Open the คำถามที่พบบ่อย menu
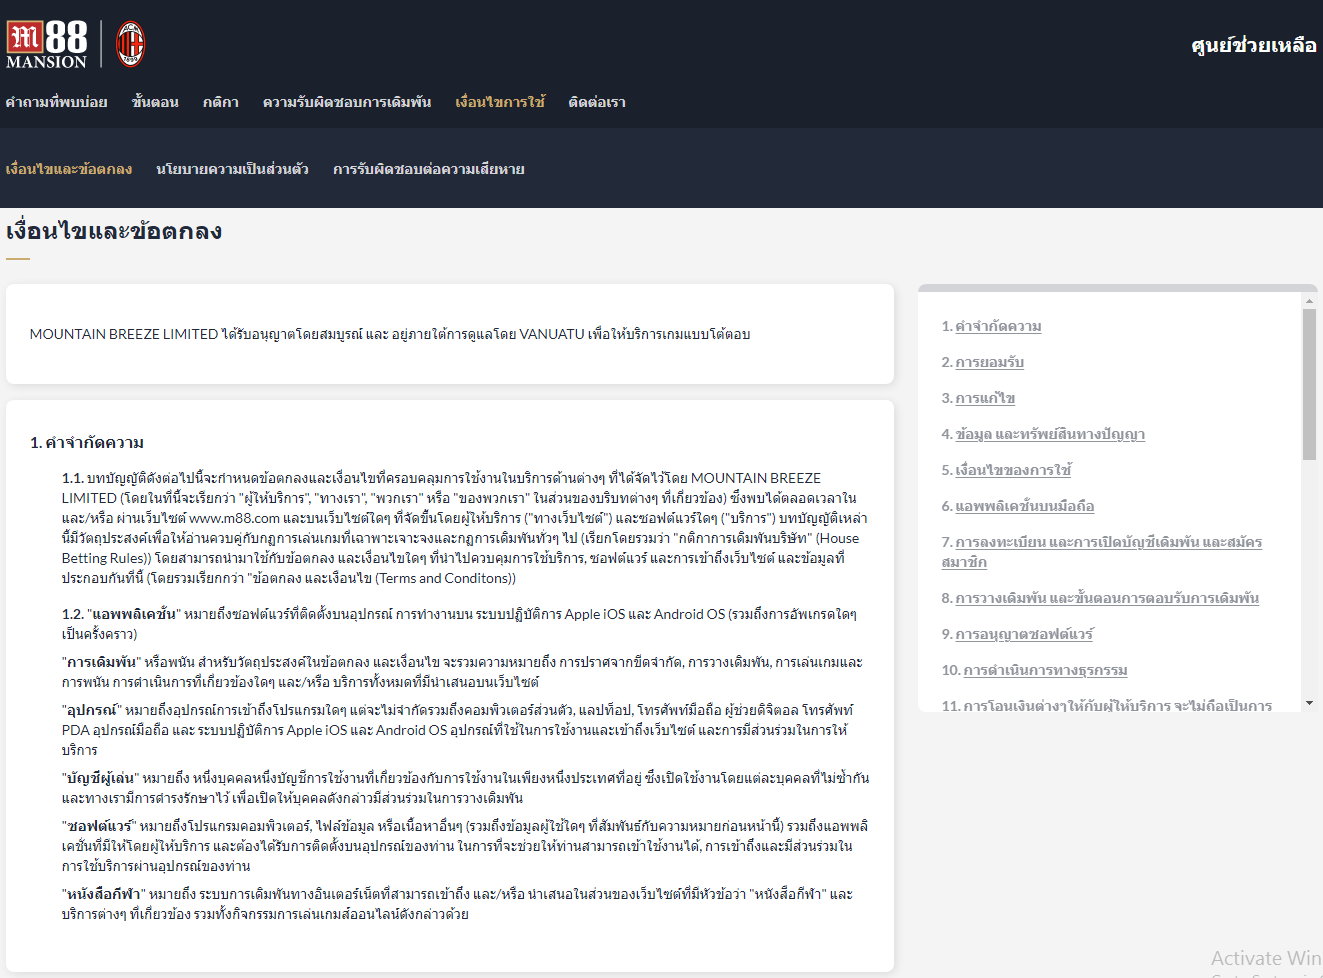Screen dimensions: 1323x978 [56, 102]
